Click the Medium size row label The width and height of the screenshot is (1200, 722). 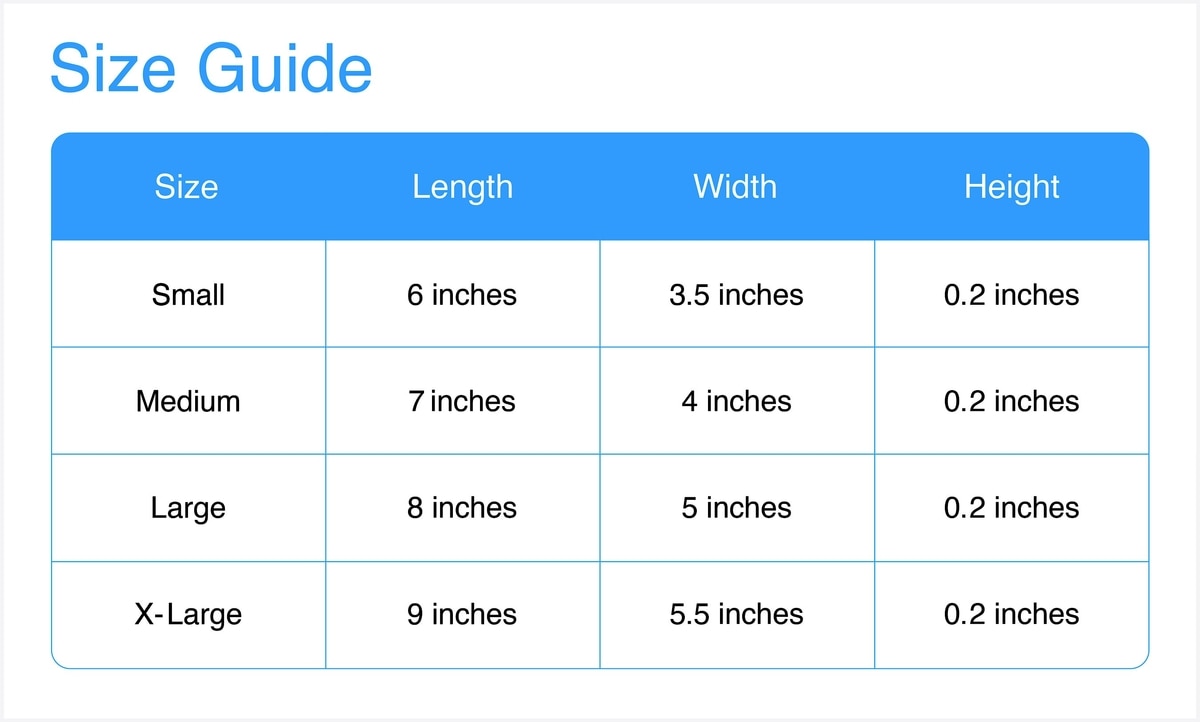tap(188, 401)
